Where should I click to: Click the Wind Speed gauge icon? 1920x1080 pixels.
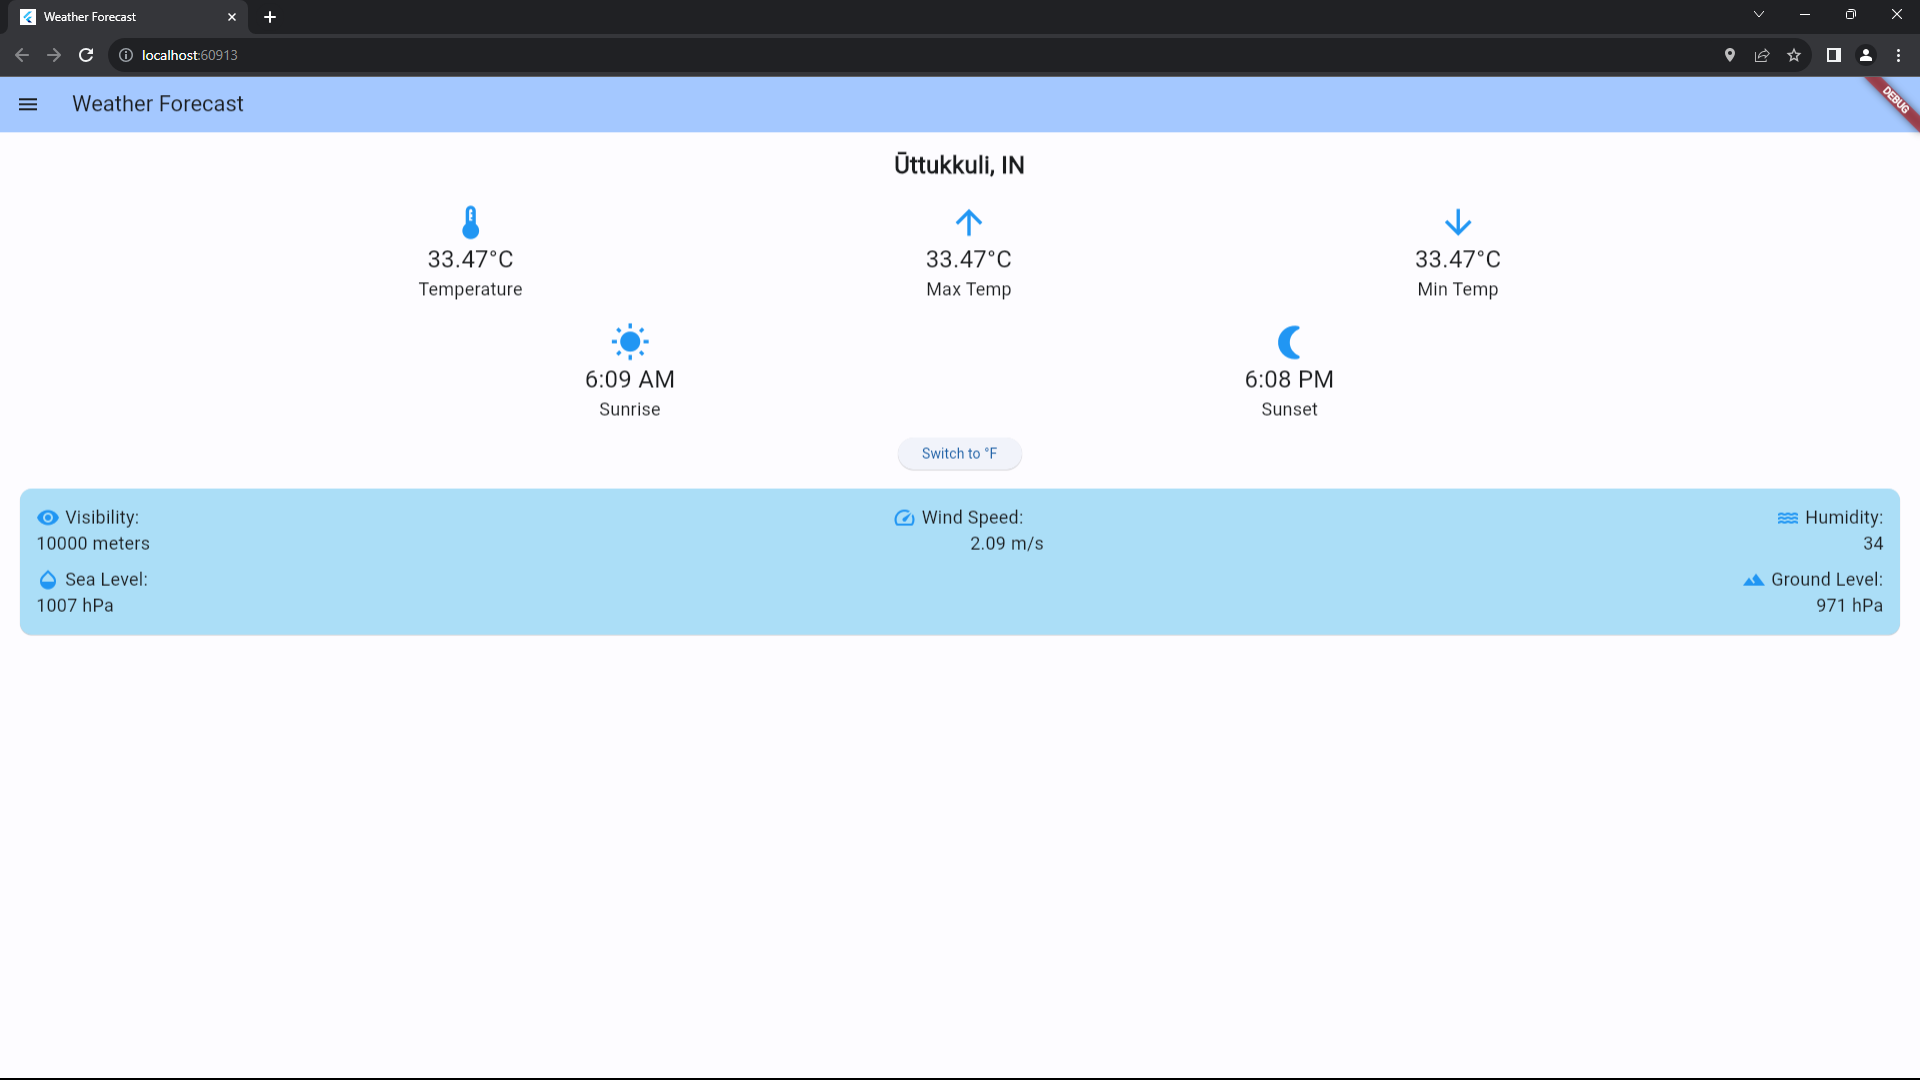pos(904,518)
